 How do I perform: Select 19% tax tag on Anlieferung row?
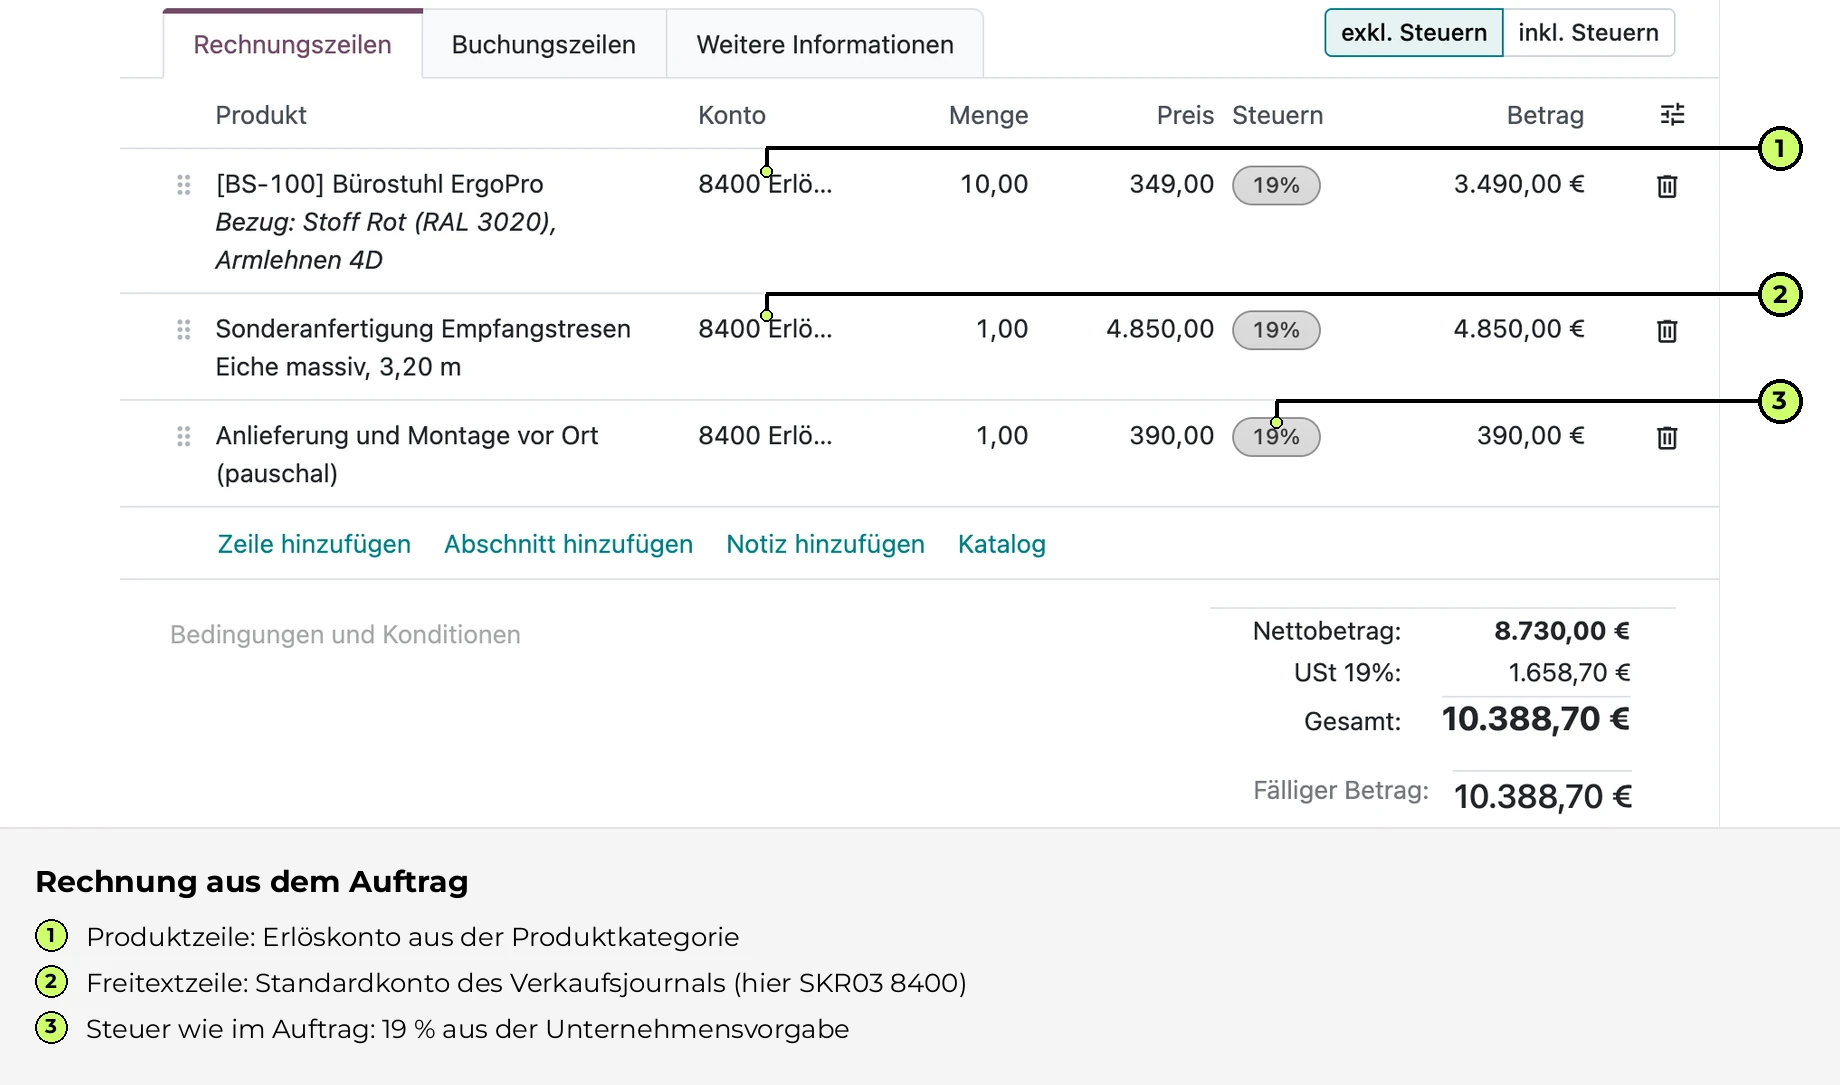click(x=1276, y=437)
